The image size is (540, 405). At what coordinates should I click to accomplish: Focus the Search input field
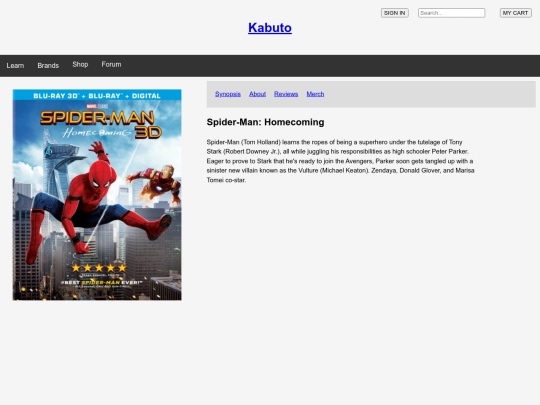coord(451,13)
